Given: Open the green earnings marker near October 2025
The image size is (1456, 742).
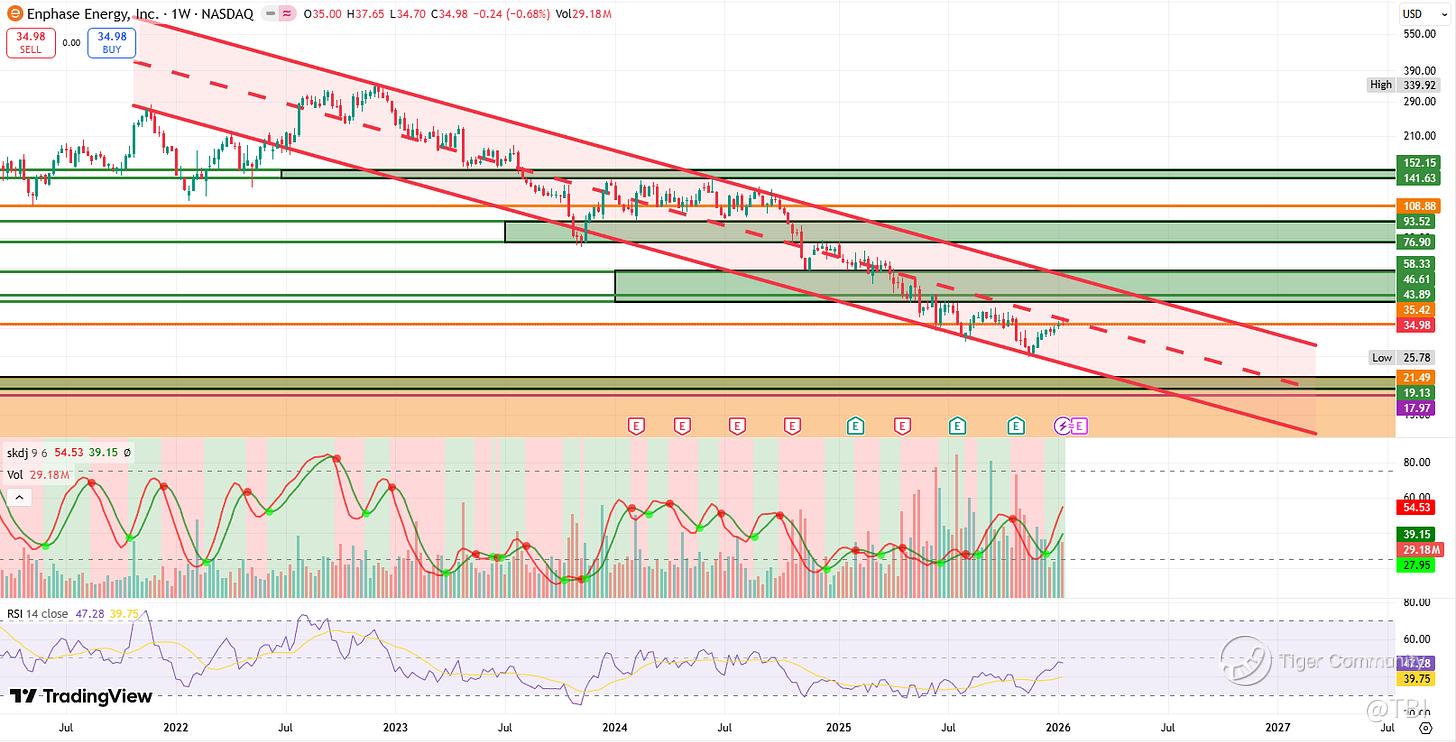Looking at the screenshot, I should 1016,426.
